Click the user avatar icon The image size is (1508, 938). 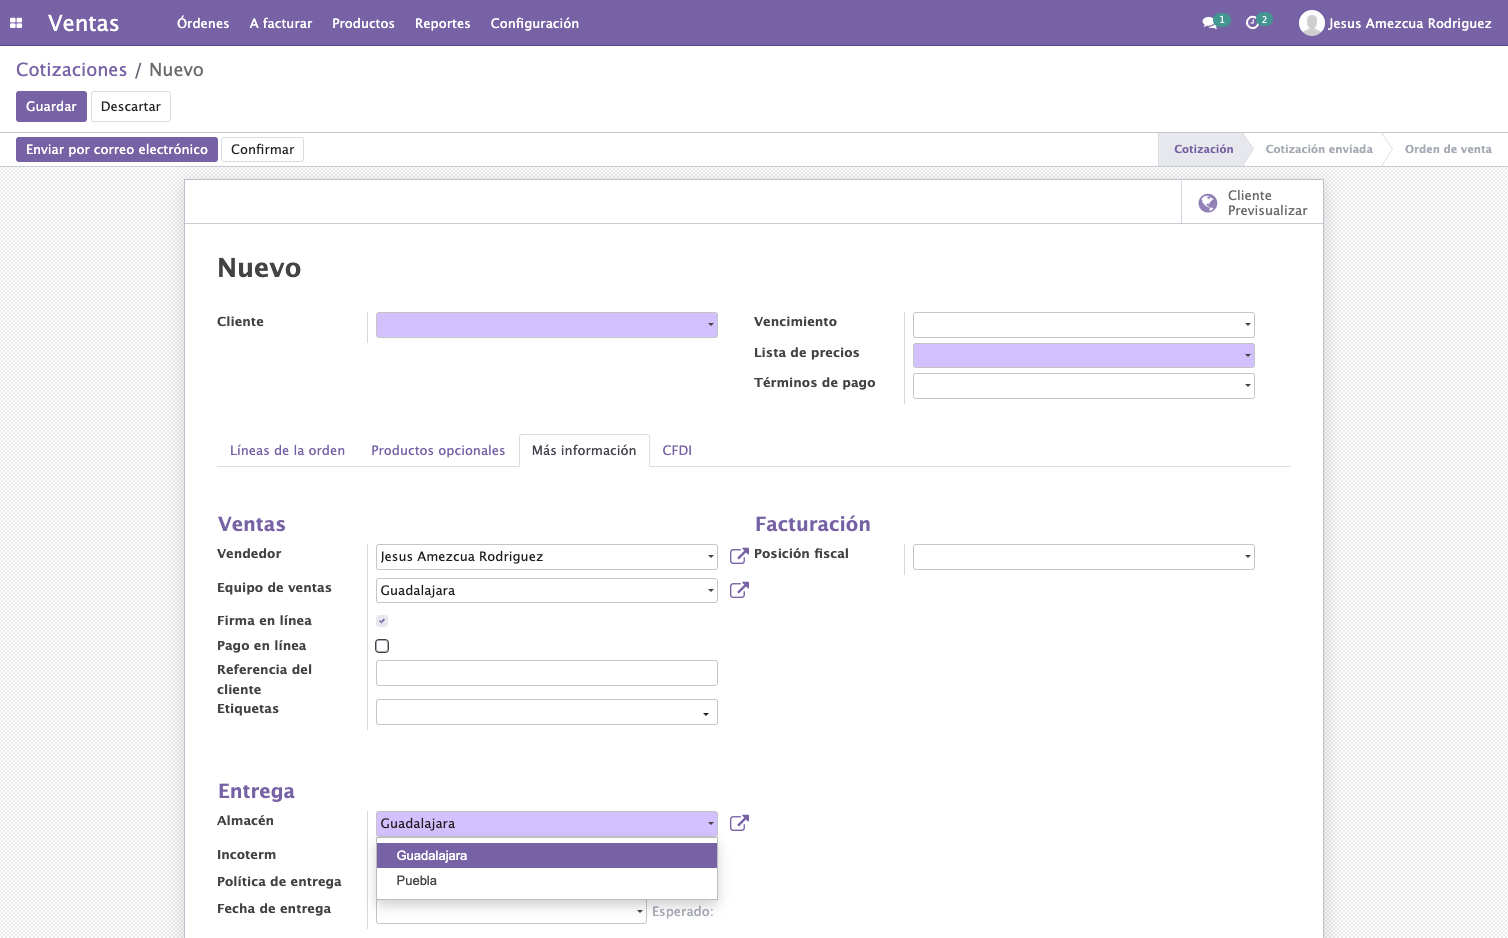(1311, 23)
